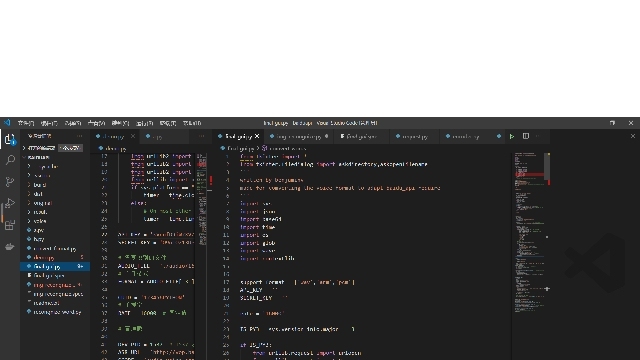Open the 选择 (Selection) menu
Image resolution: width=640 pixels, height=360 pixels.
pyautogui.click(x=73, y=123)
